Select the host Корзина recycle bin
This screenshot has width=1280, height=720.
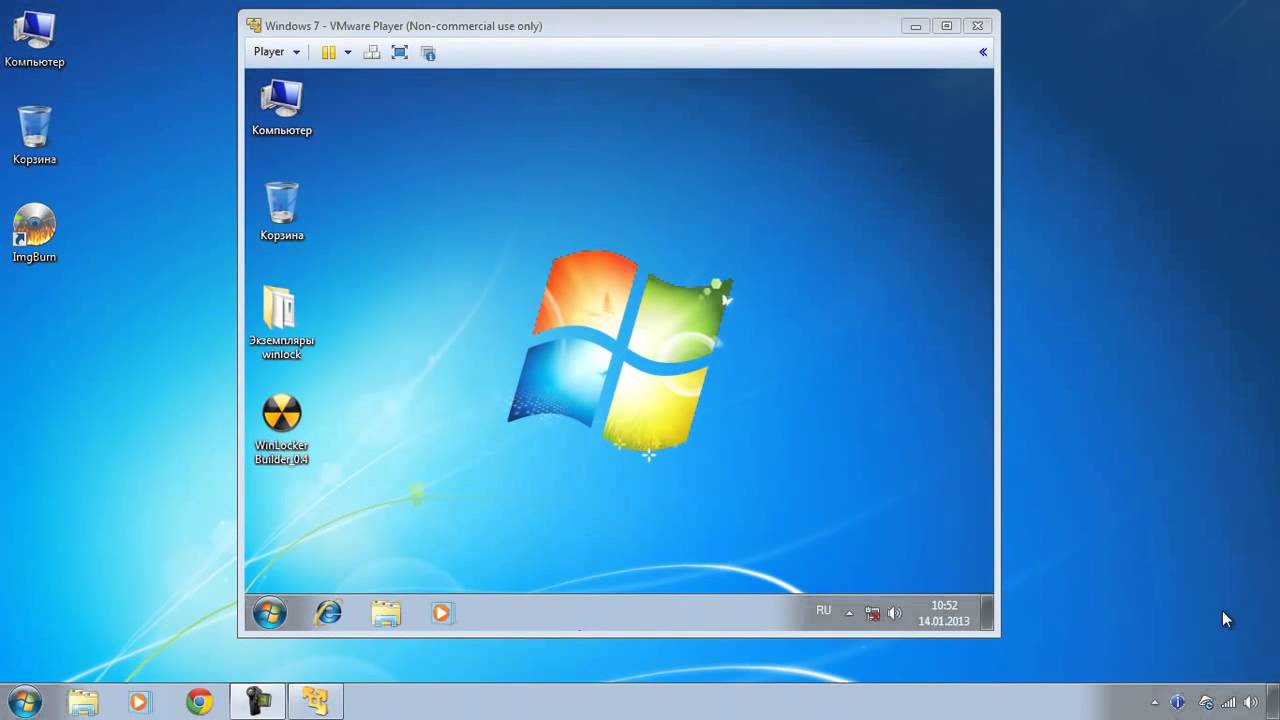34,135
